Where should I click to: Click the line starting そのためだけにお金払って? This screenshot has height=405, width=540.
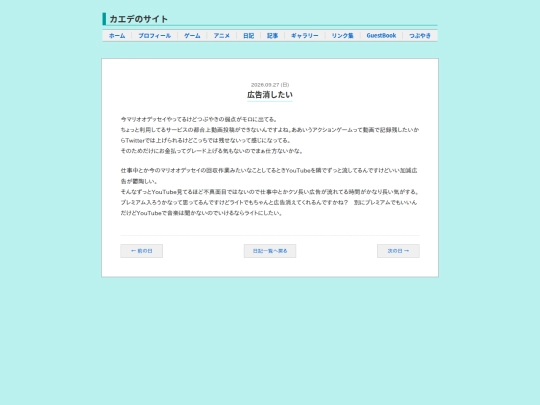pos(212,151)
